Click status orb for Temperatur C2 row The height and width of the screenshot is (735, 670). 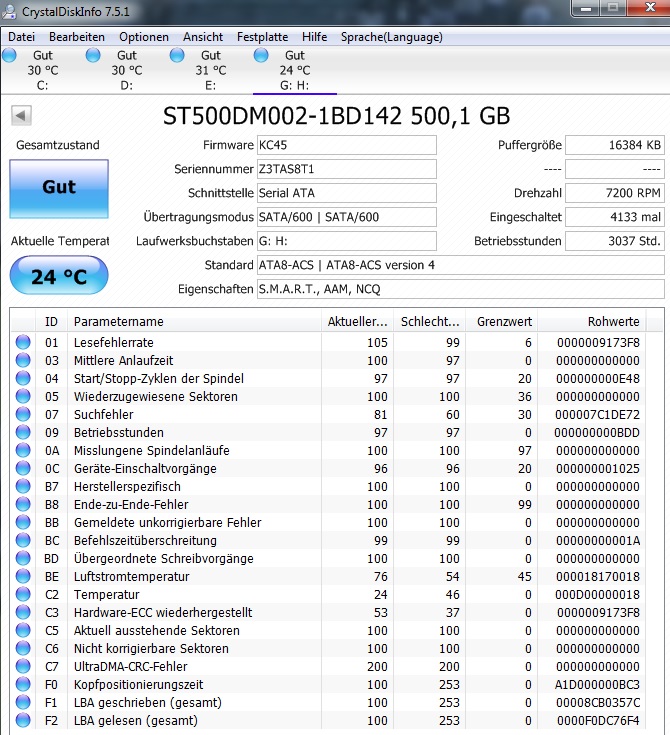pos(23,594)
